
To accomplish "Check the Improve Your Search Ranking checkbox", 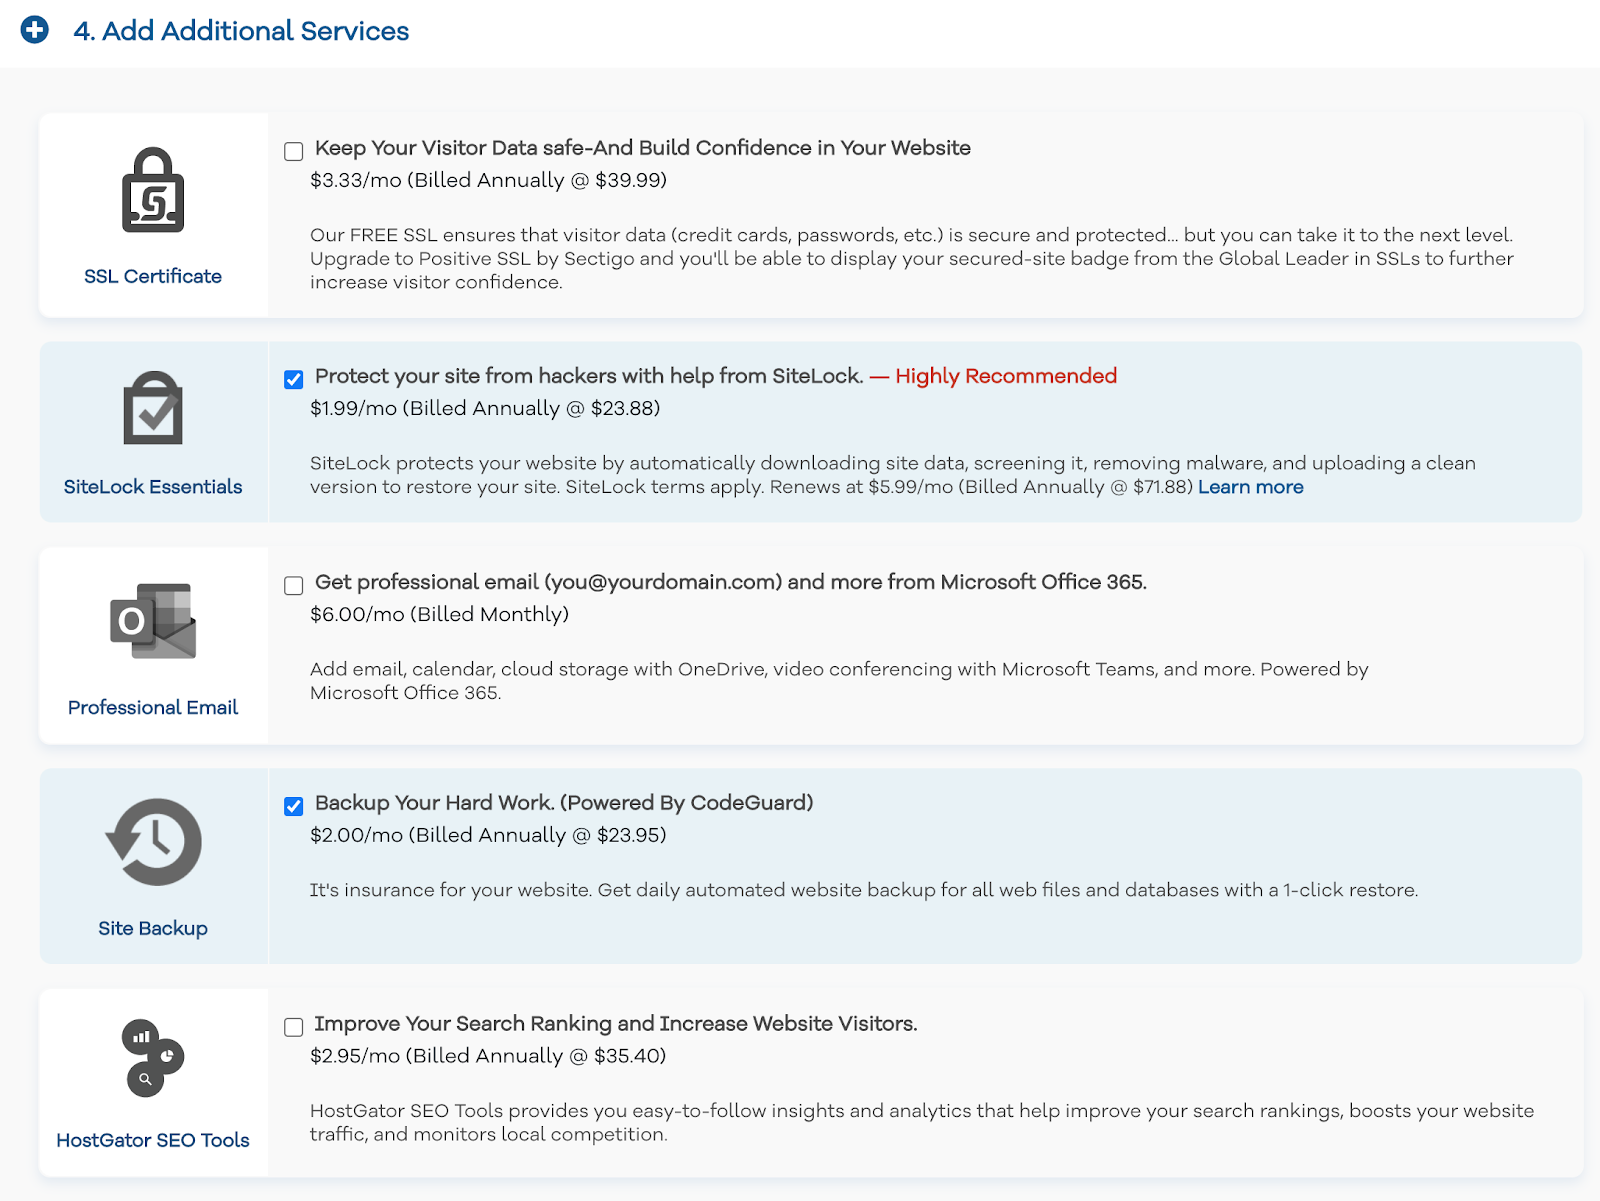I will pos(294,1027).
